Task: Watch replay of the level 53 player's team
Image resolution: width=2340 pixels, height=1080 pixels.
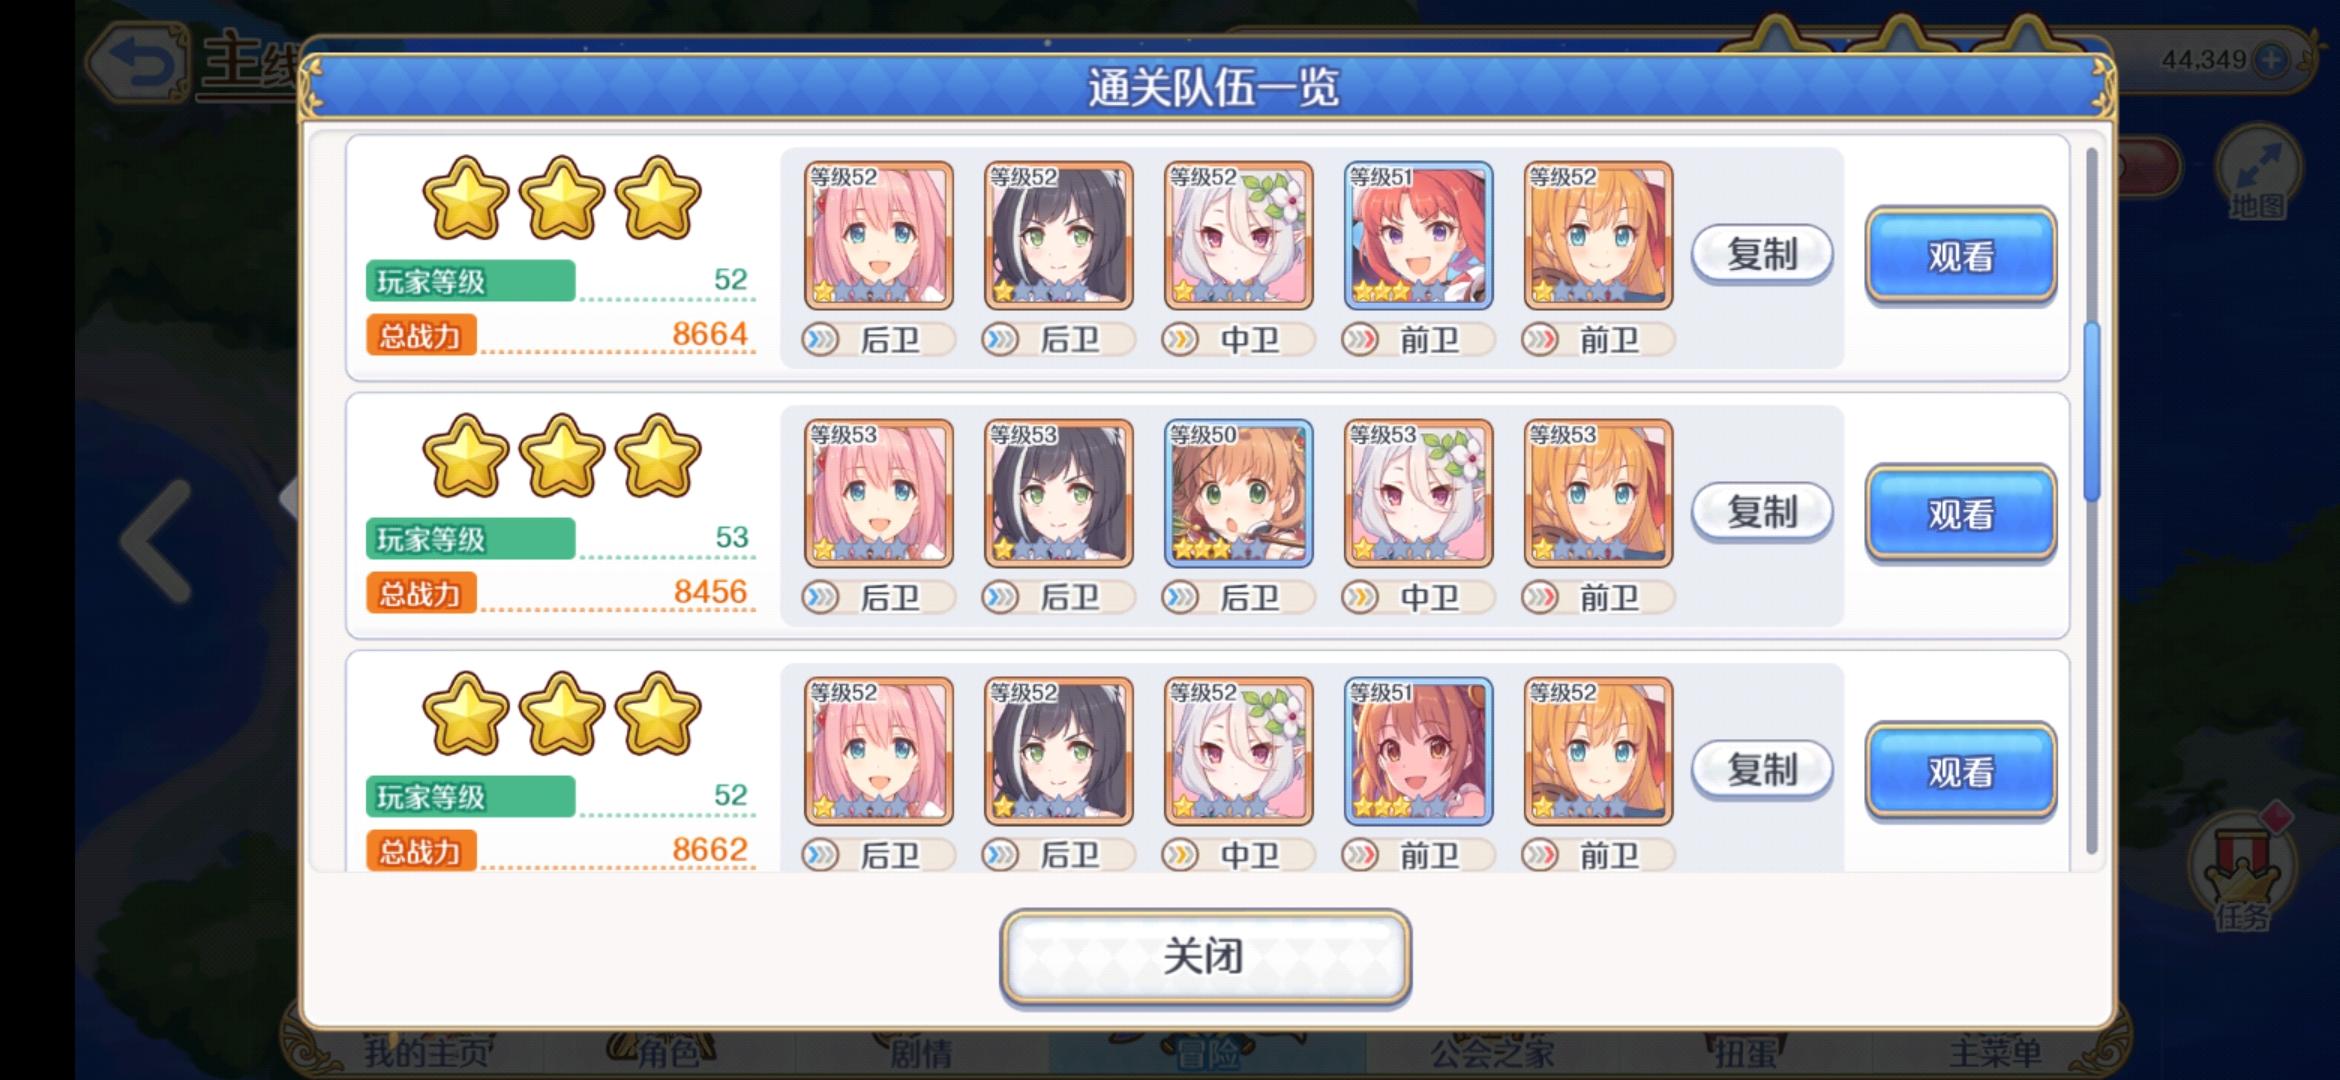Action: [1960, 513]
